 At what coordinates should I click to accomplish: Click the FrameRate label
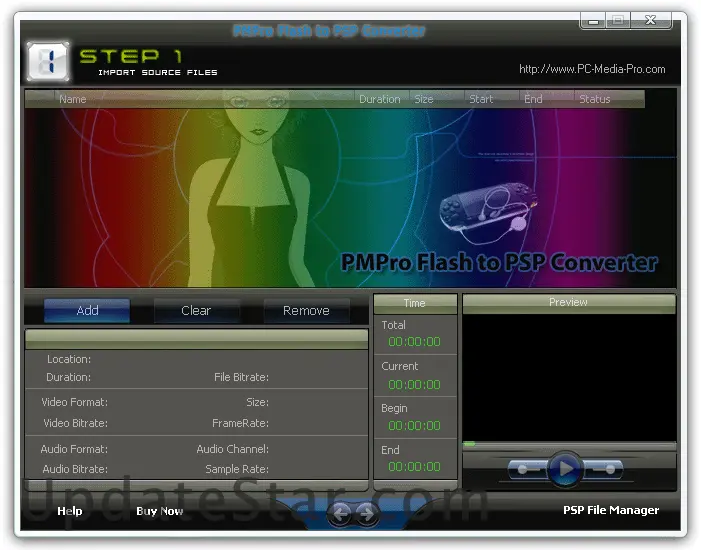[x=241, y=423]
